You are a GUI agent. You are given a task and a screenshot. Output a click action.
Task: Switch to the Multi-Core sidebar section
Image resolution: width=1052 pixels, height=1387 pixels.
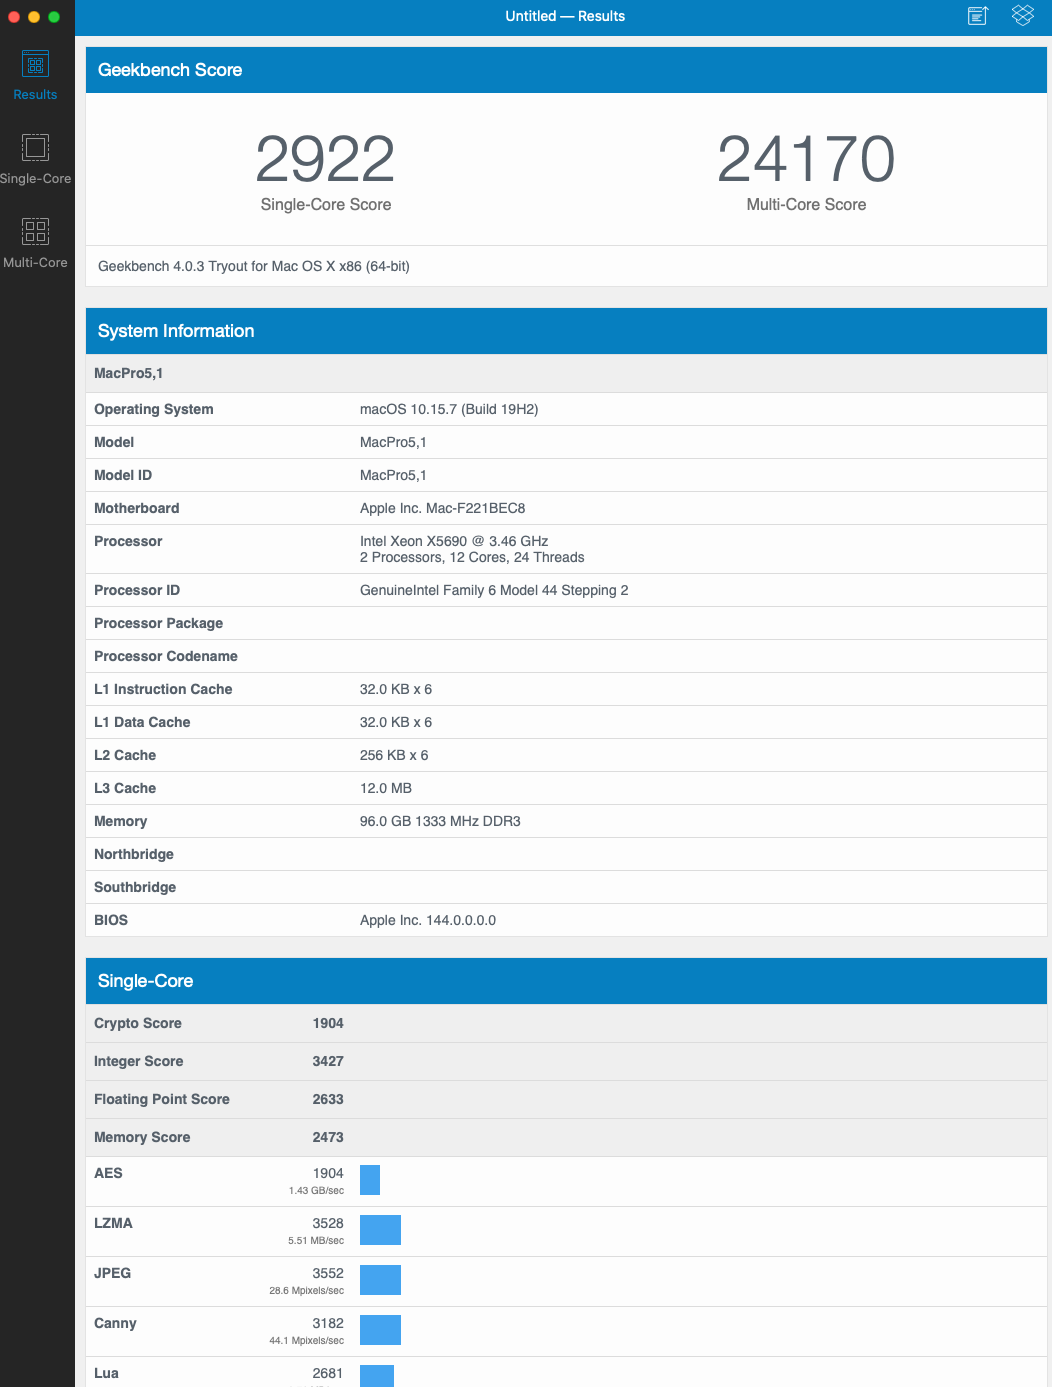(36, 244)
